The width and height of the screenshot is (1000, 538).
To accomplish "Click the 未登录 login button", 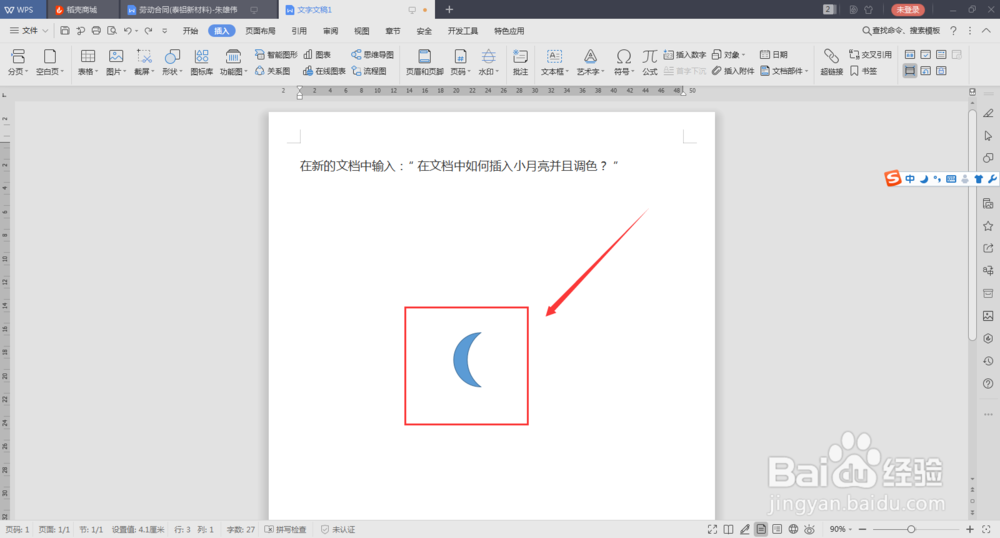I will tap(907, 10).
